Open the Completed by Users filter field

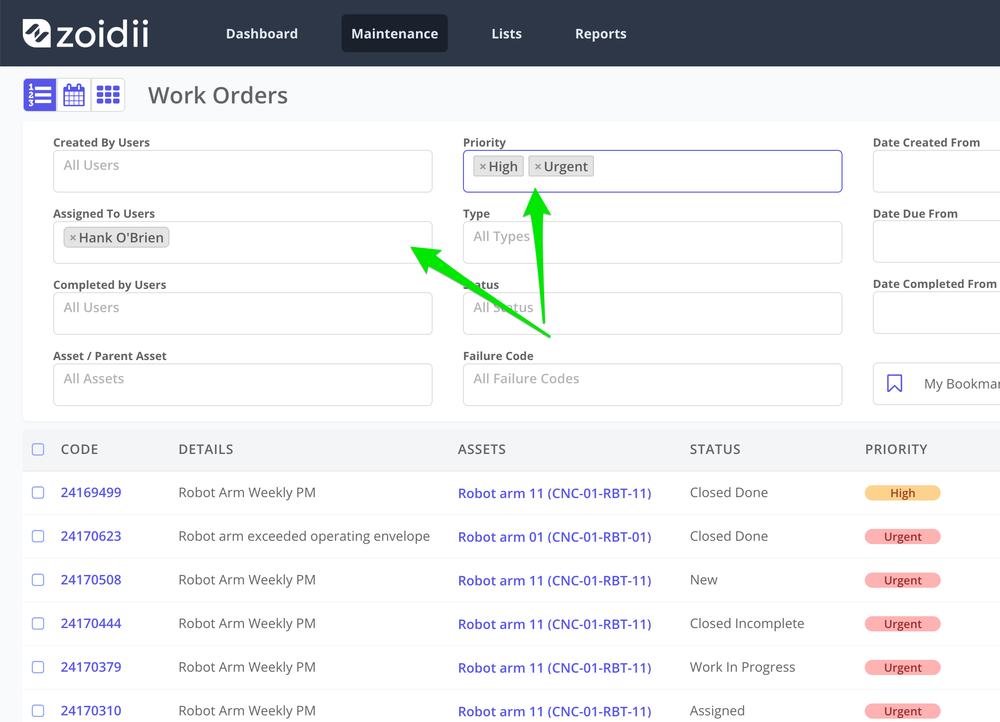coord(242,313)
